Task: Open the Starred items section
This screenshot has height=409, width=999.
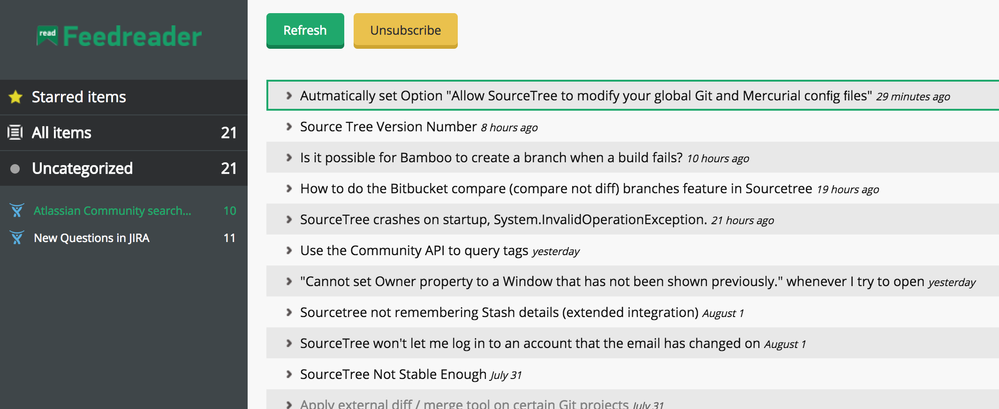Action: click(x=124, y=97)
